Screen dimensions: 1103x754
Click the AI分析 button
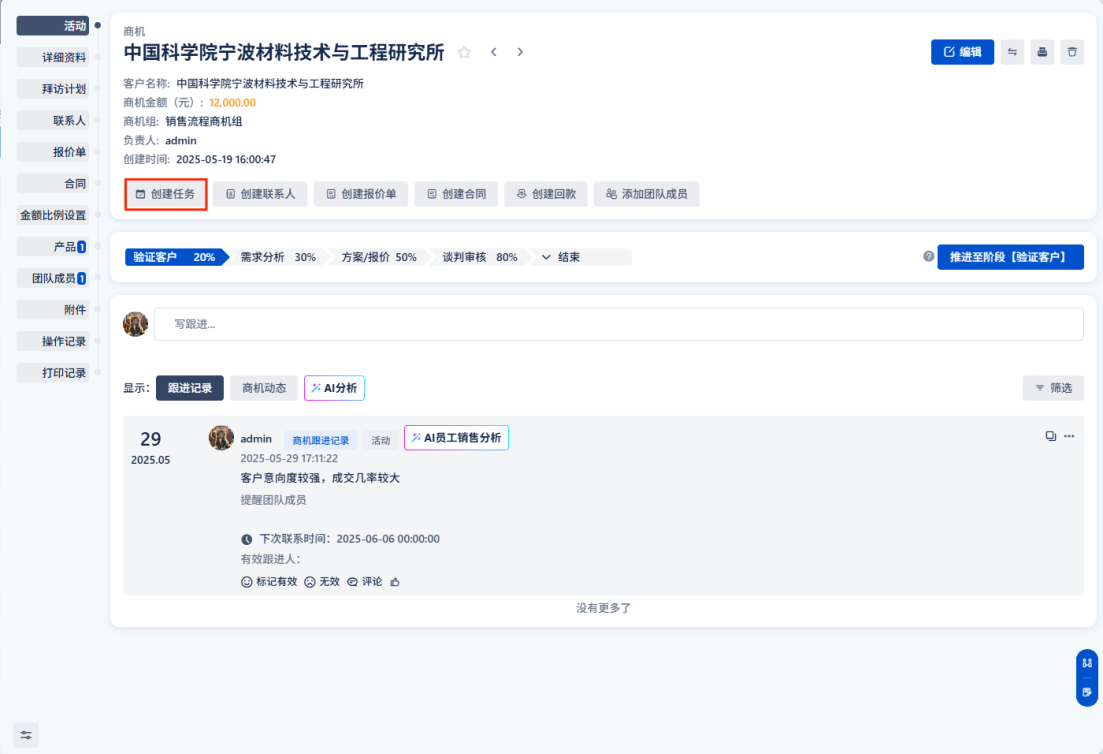pos(334,388)
